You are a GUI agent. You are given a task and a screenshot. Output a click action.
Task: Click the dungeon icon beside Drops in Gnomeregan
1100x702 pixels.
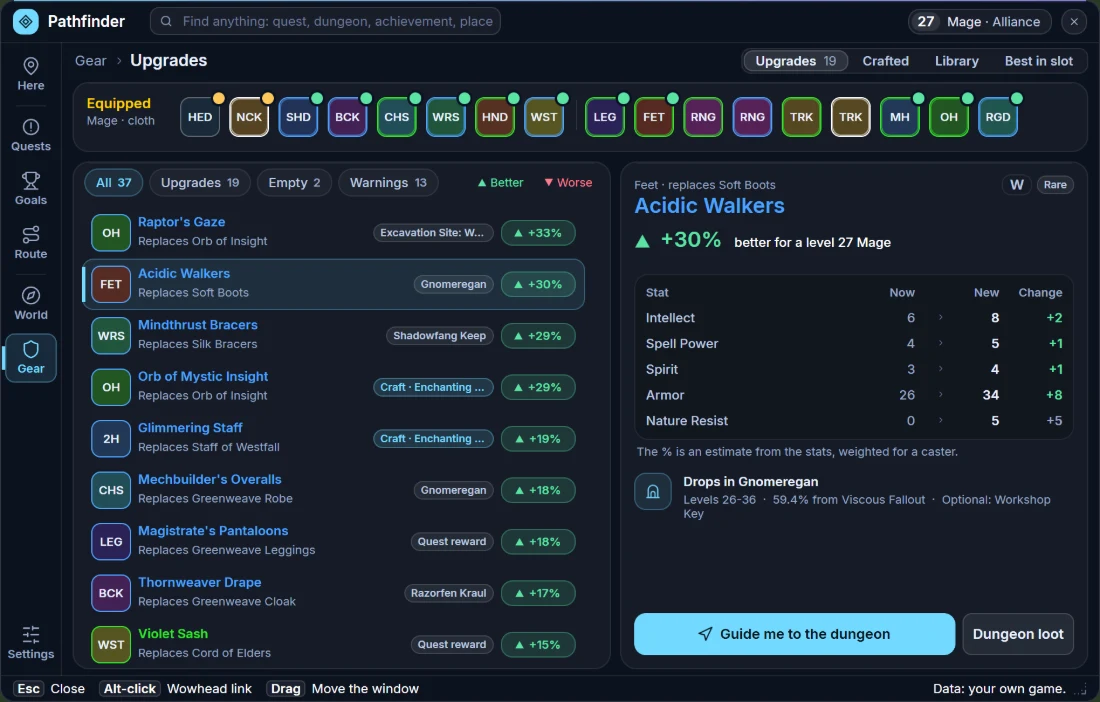[652, 491]
